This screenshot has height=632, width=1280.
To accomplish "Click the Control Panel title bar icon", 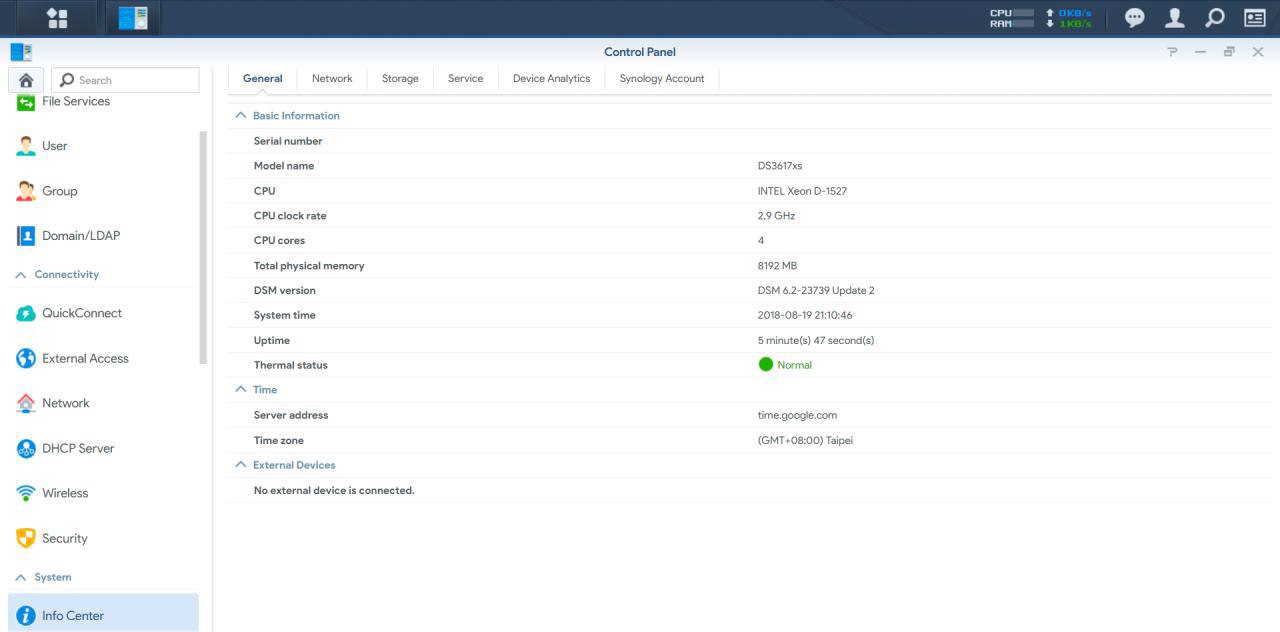I will [20, 52].
